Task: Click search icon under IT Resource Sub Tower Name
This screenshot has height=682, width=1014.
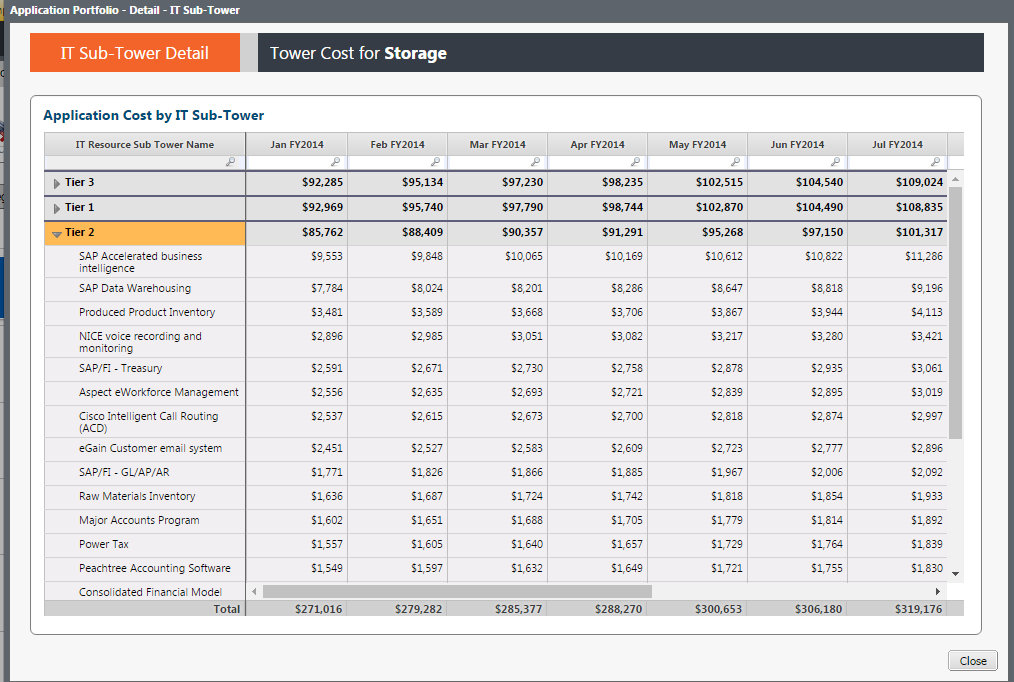Action: (231, 162)
